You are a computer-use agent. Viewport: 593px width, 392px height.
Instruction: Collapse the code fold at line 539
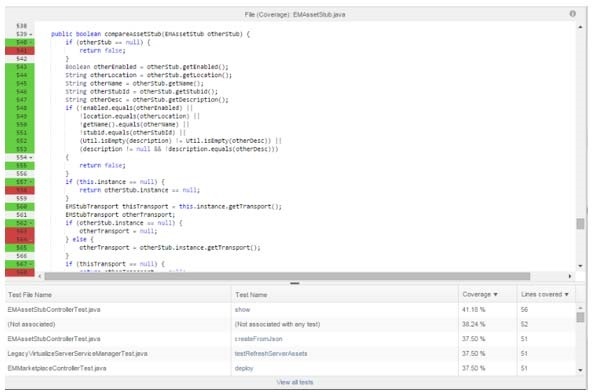tap(31, 34)
